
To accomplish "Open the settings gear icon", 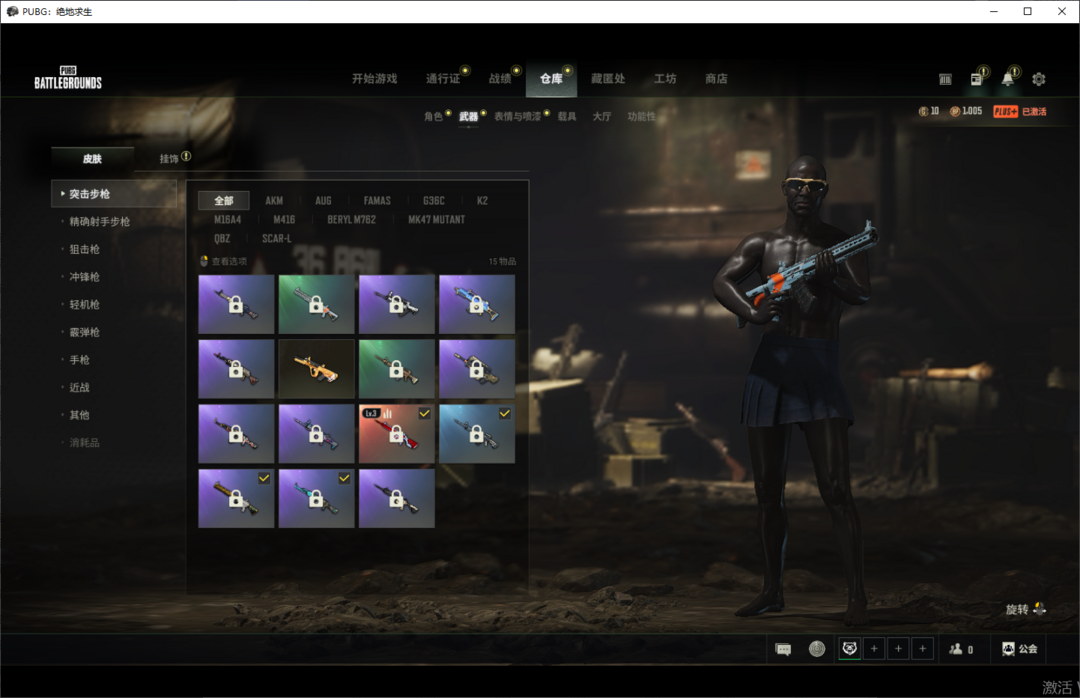I will pos(1039,79).
